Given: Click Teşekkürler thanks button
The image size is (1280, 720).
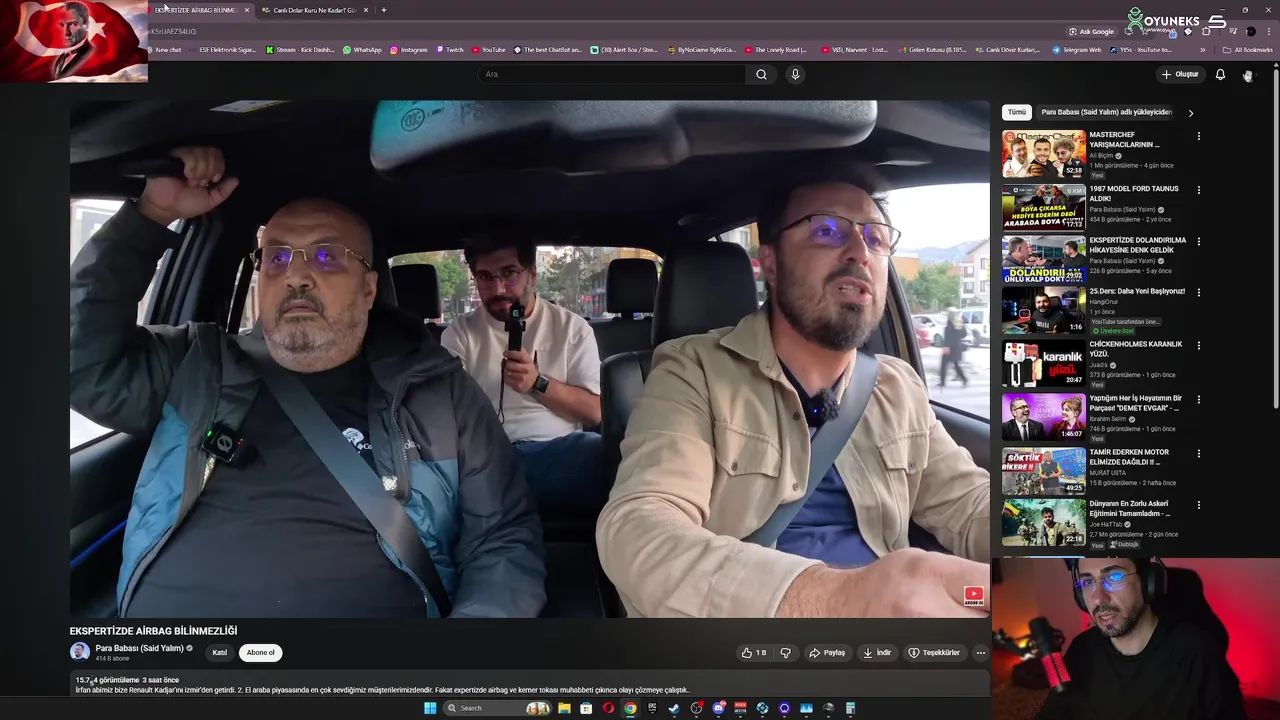Looking at the screenshot, I should (934, 653).
